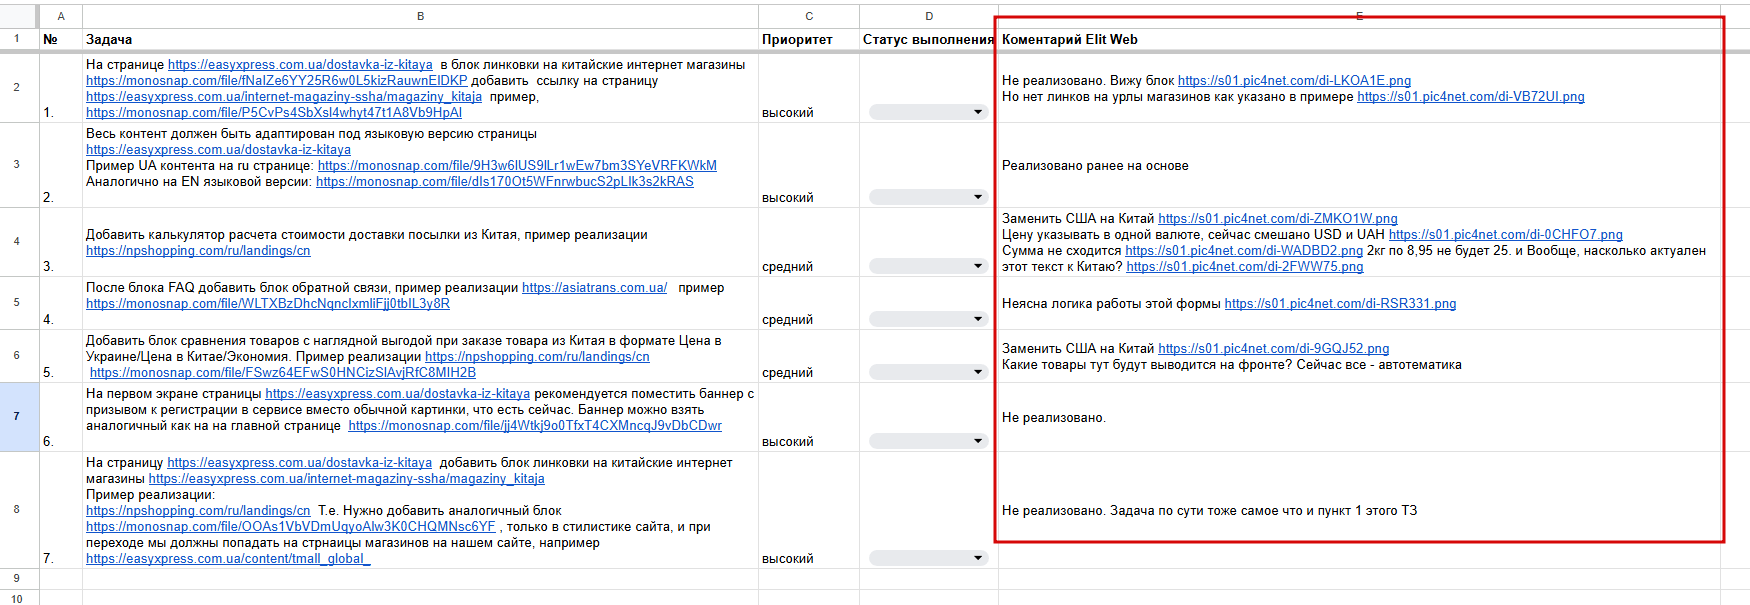Click the Статус выполнения header cell
The image size is (1750, 605).
(x=928, y=40)
